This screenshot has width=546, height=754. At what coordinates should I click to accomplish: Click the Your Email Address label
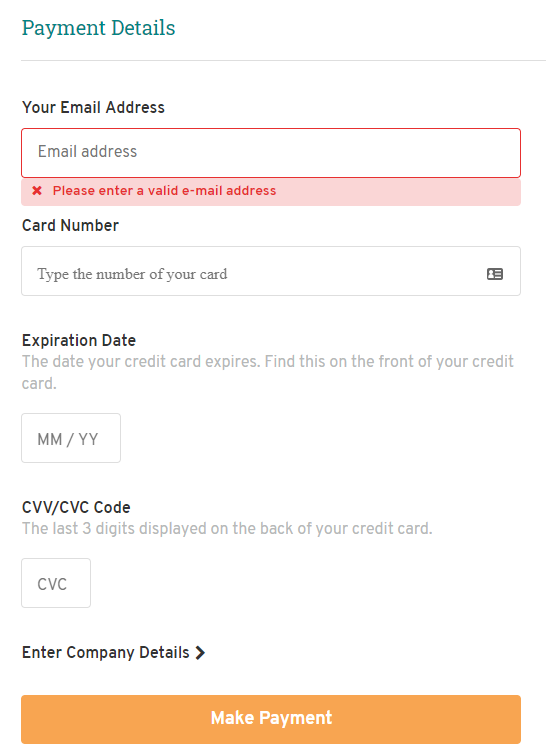click(x=93, y=107)
